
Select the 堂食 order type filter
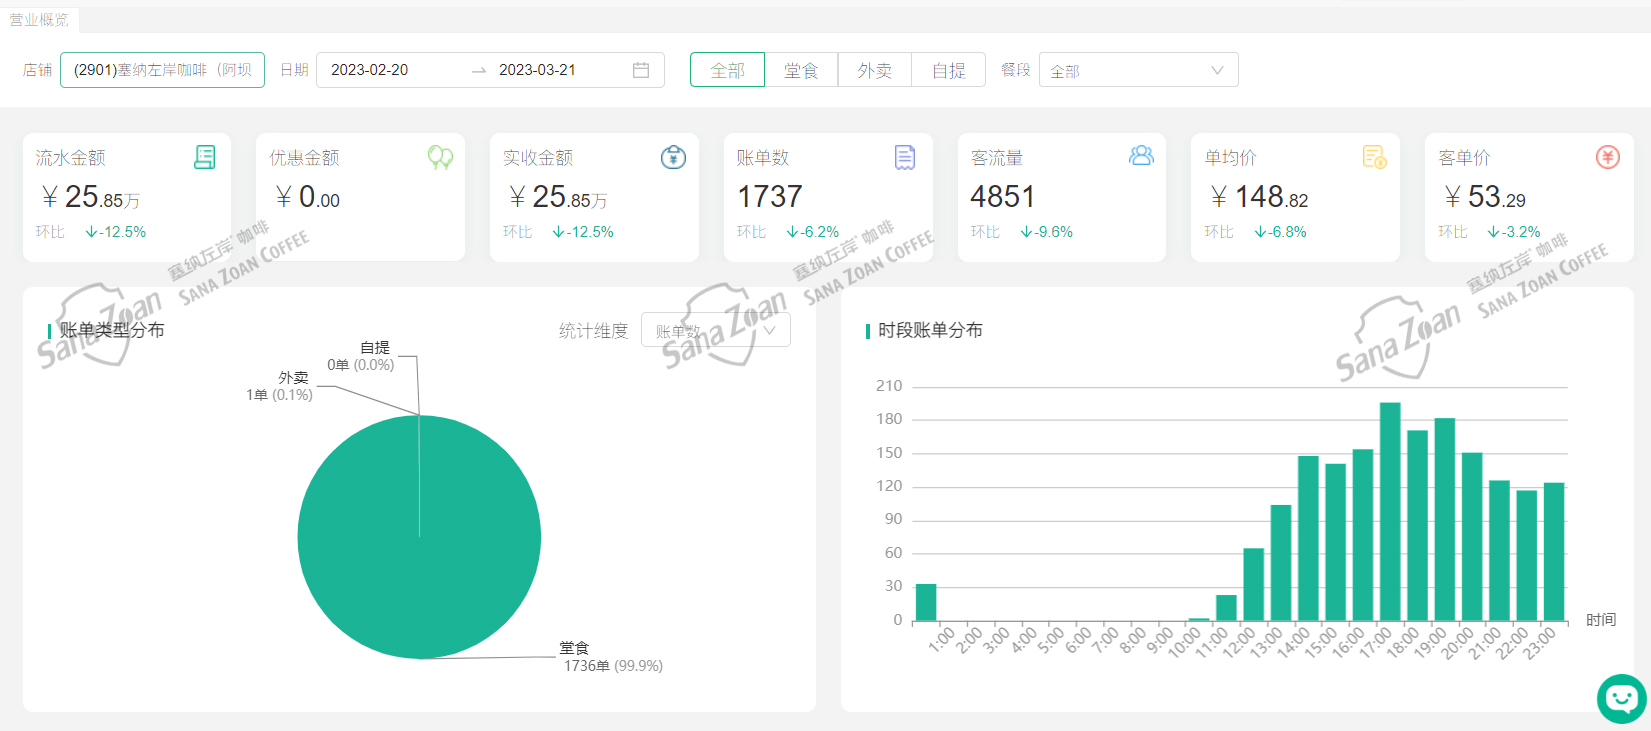click(x=801, y=70)
